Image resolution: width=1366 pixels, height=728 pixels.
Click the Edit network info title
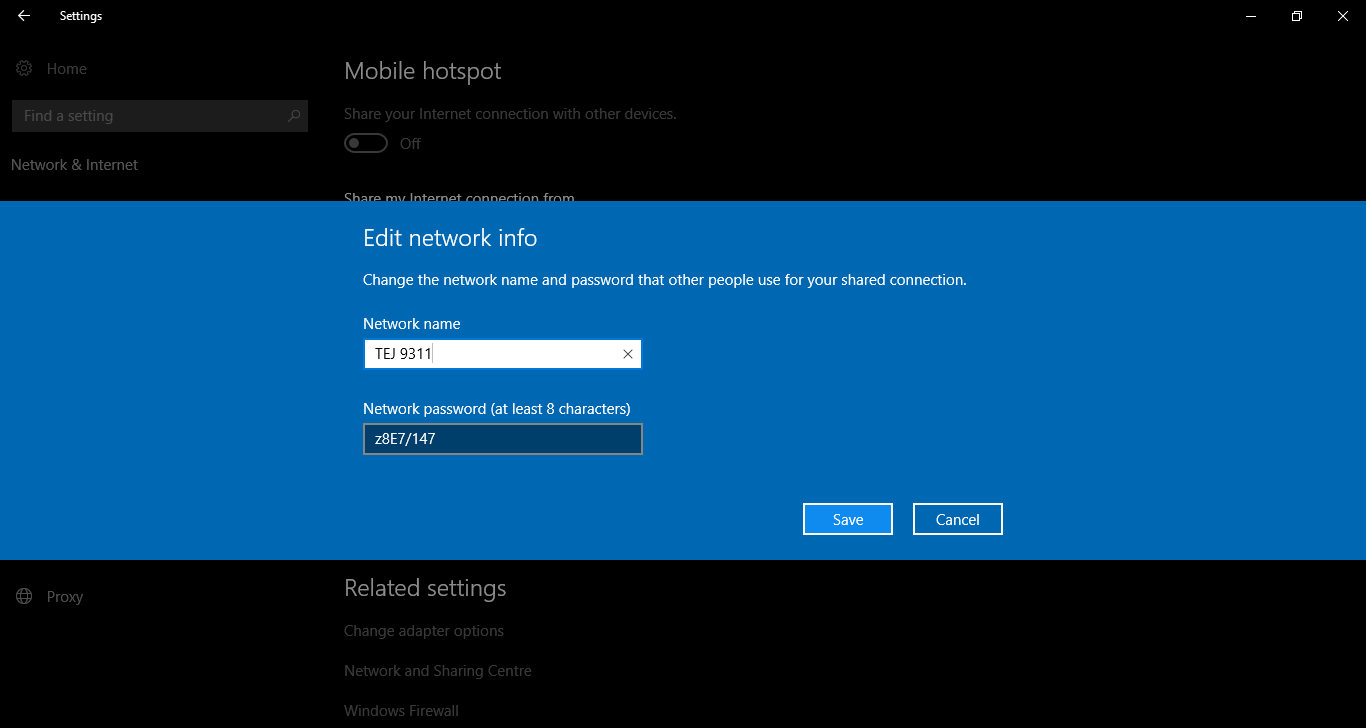(x=450, y=238)
